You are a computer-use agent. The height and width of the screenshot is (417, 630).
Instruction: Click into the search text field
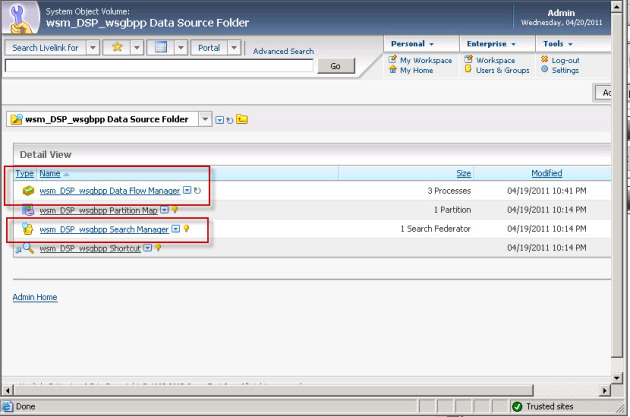click(x=159, y=66)
